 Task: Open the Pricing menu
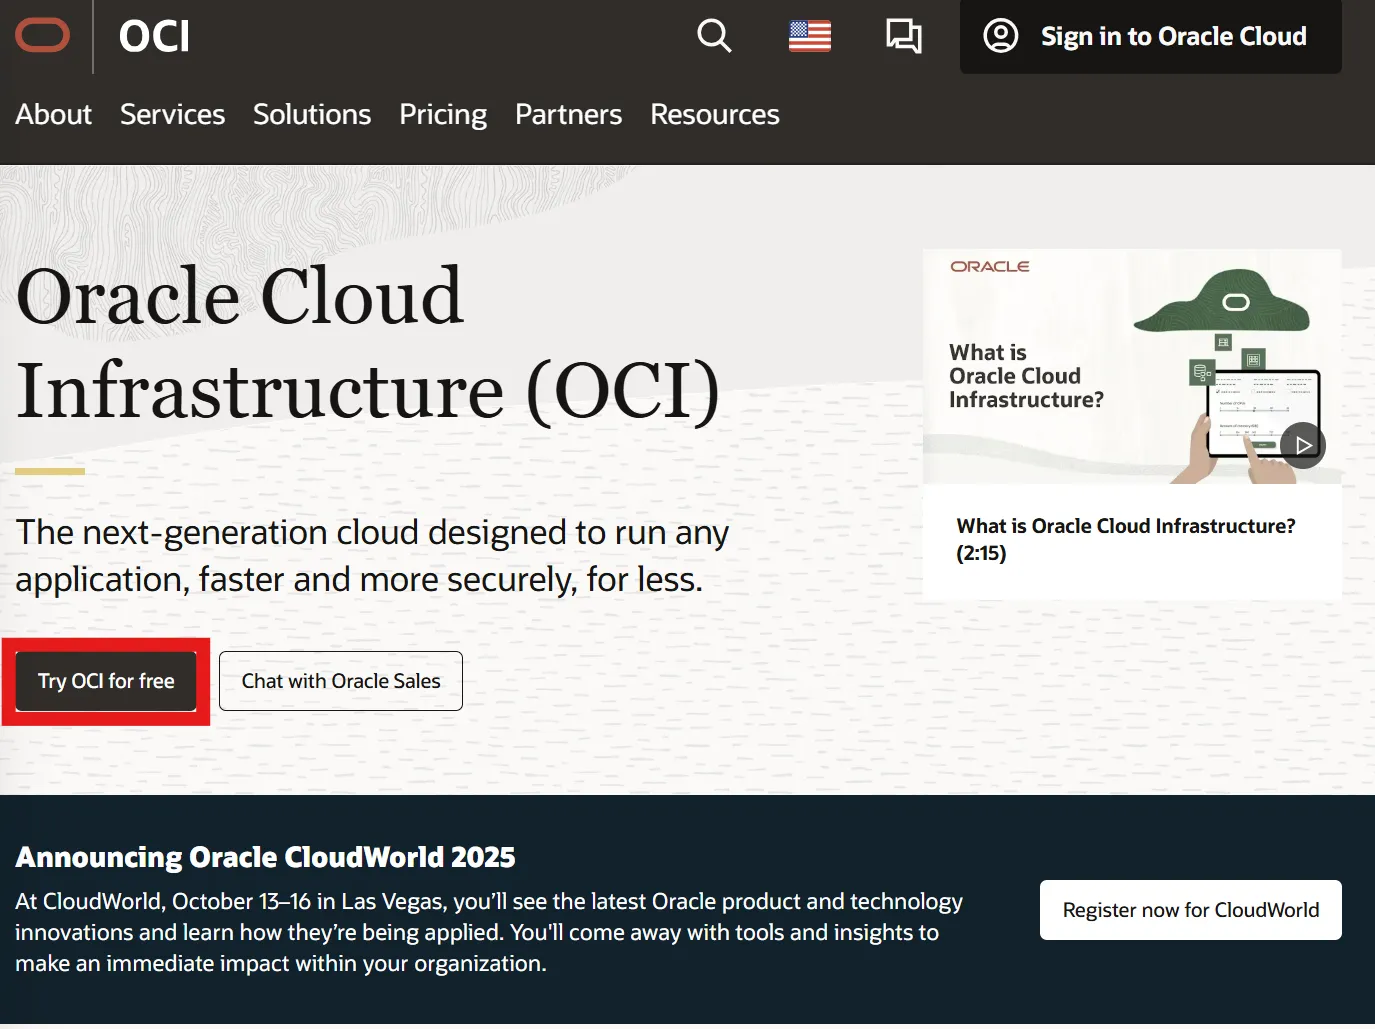pyautogui.click(x=443, y=115)
